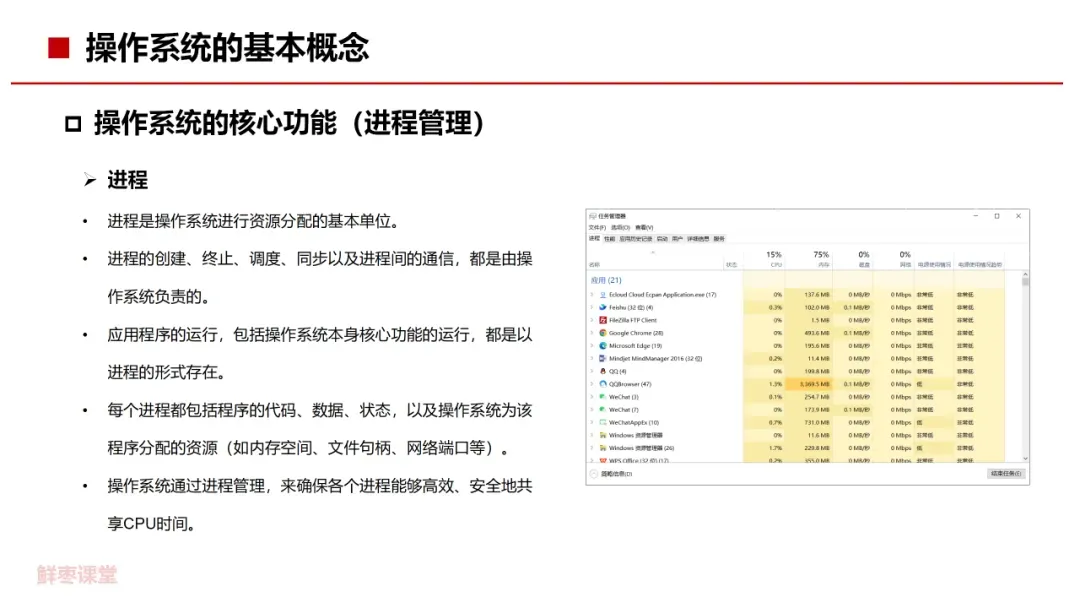Switch to the 应用历史记录 tab
1080x608 pixels.
point(635,239)
